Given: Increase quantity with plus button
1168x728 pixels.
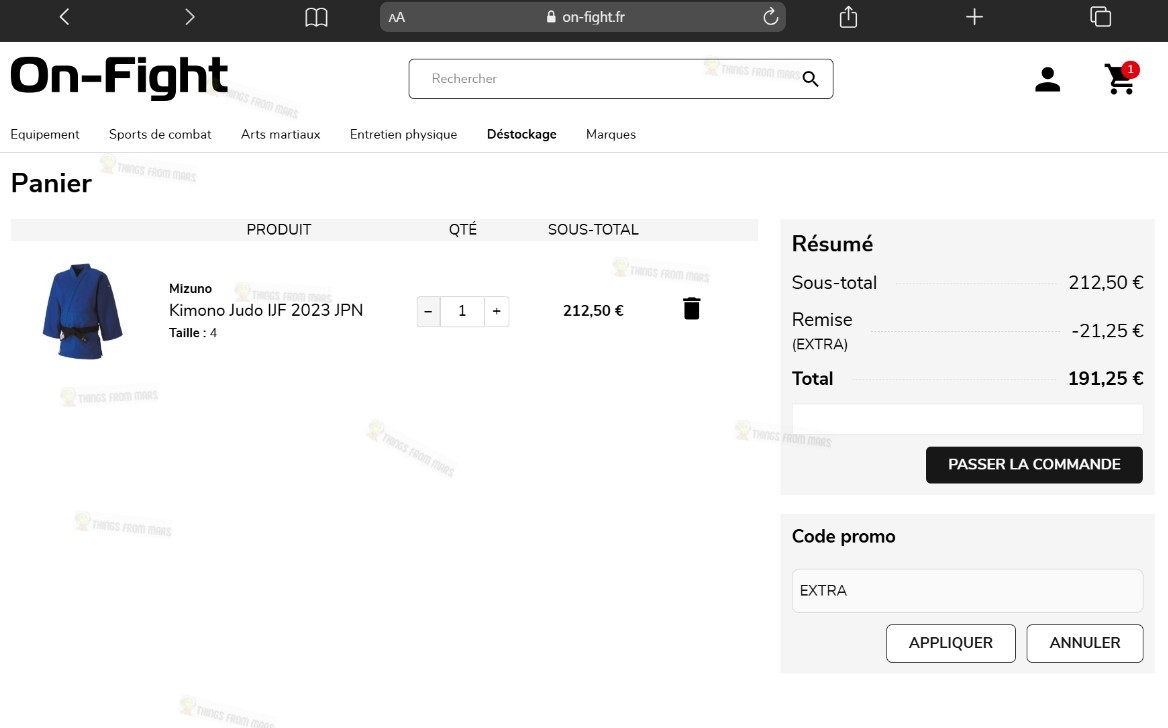Looking at the screenshot, I should (497, 311).
